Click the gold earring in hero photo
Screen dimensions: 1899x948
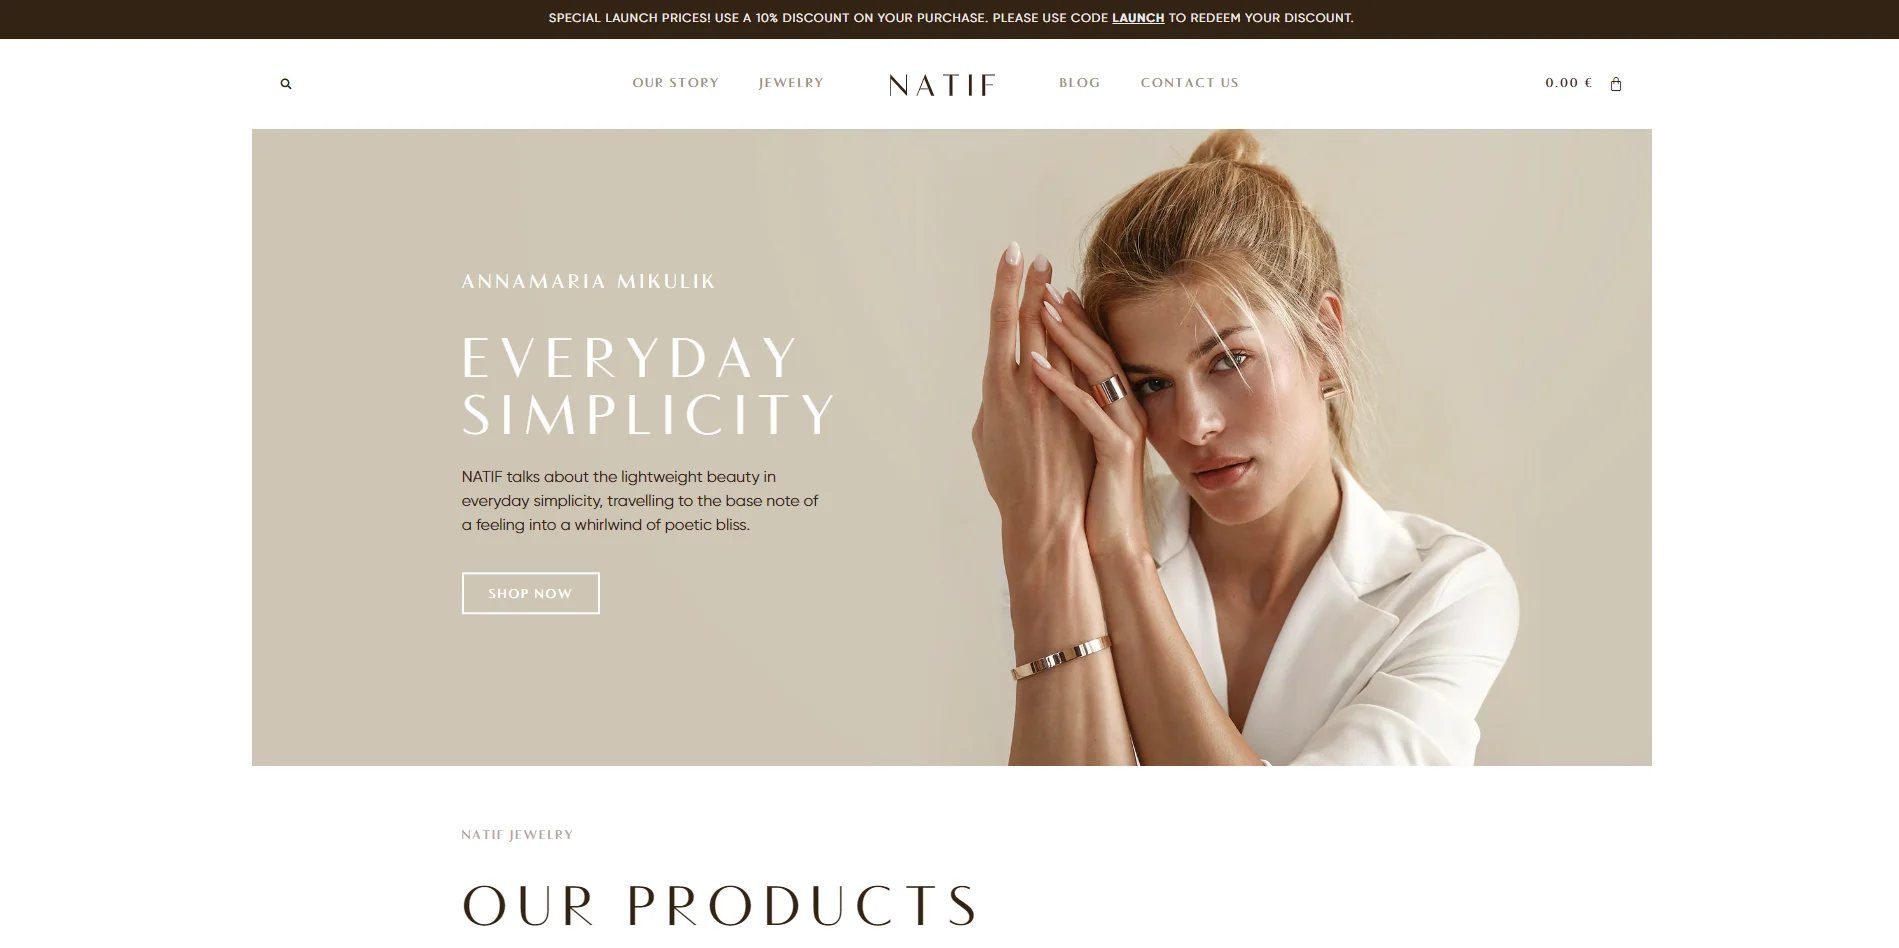1331,390
